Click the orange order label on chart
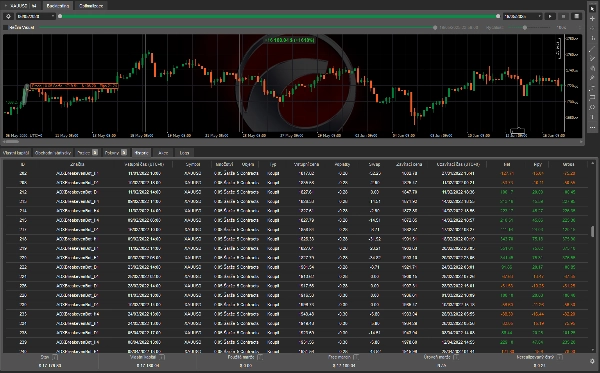This screenshot has width=600, height=373. click(74, 86)
